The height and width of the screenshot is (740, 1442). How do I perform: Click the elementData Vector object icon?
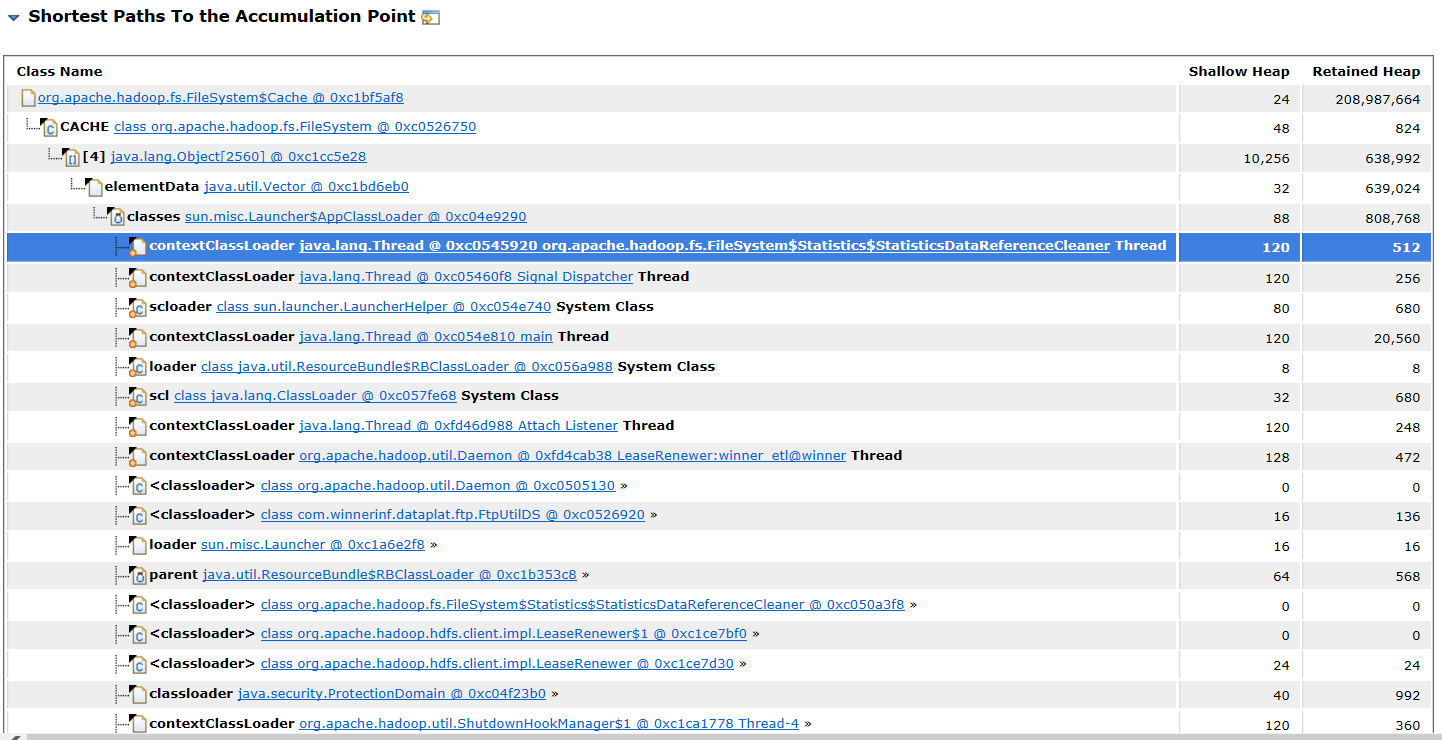click(x=94, y=187)
